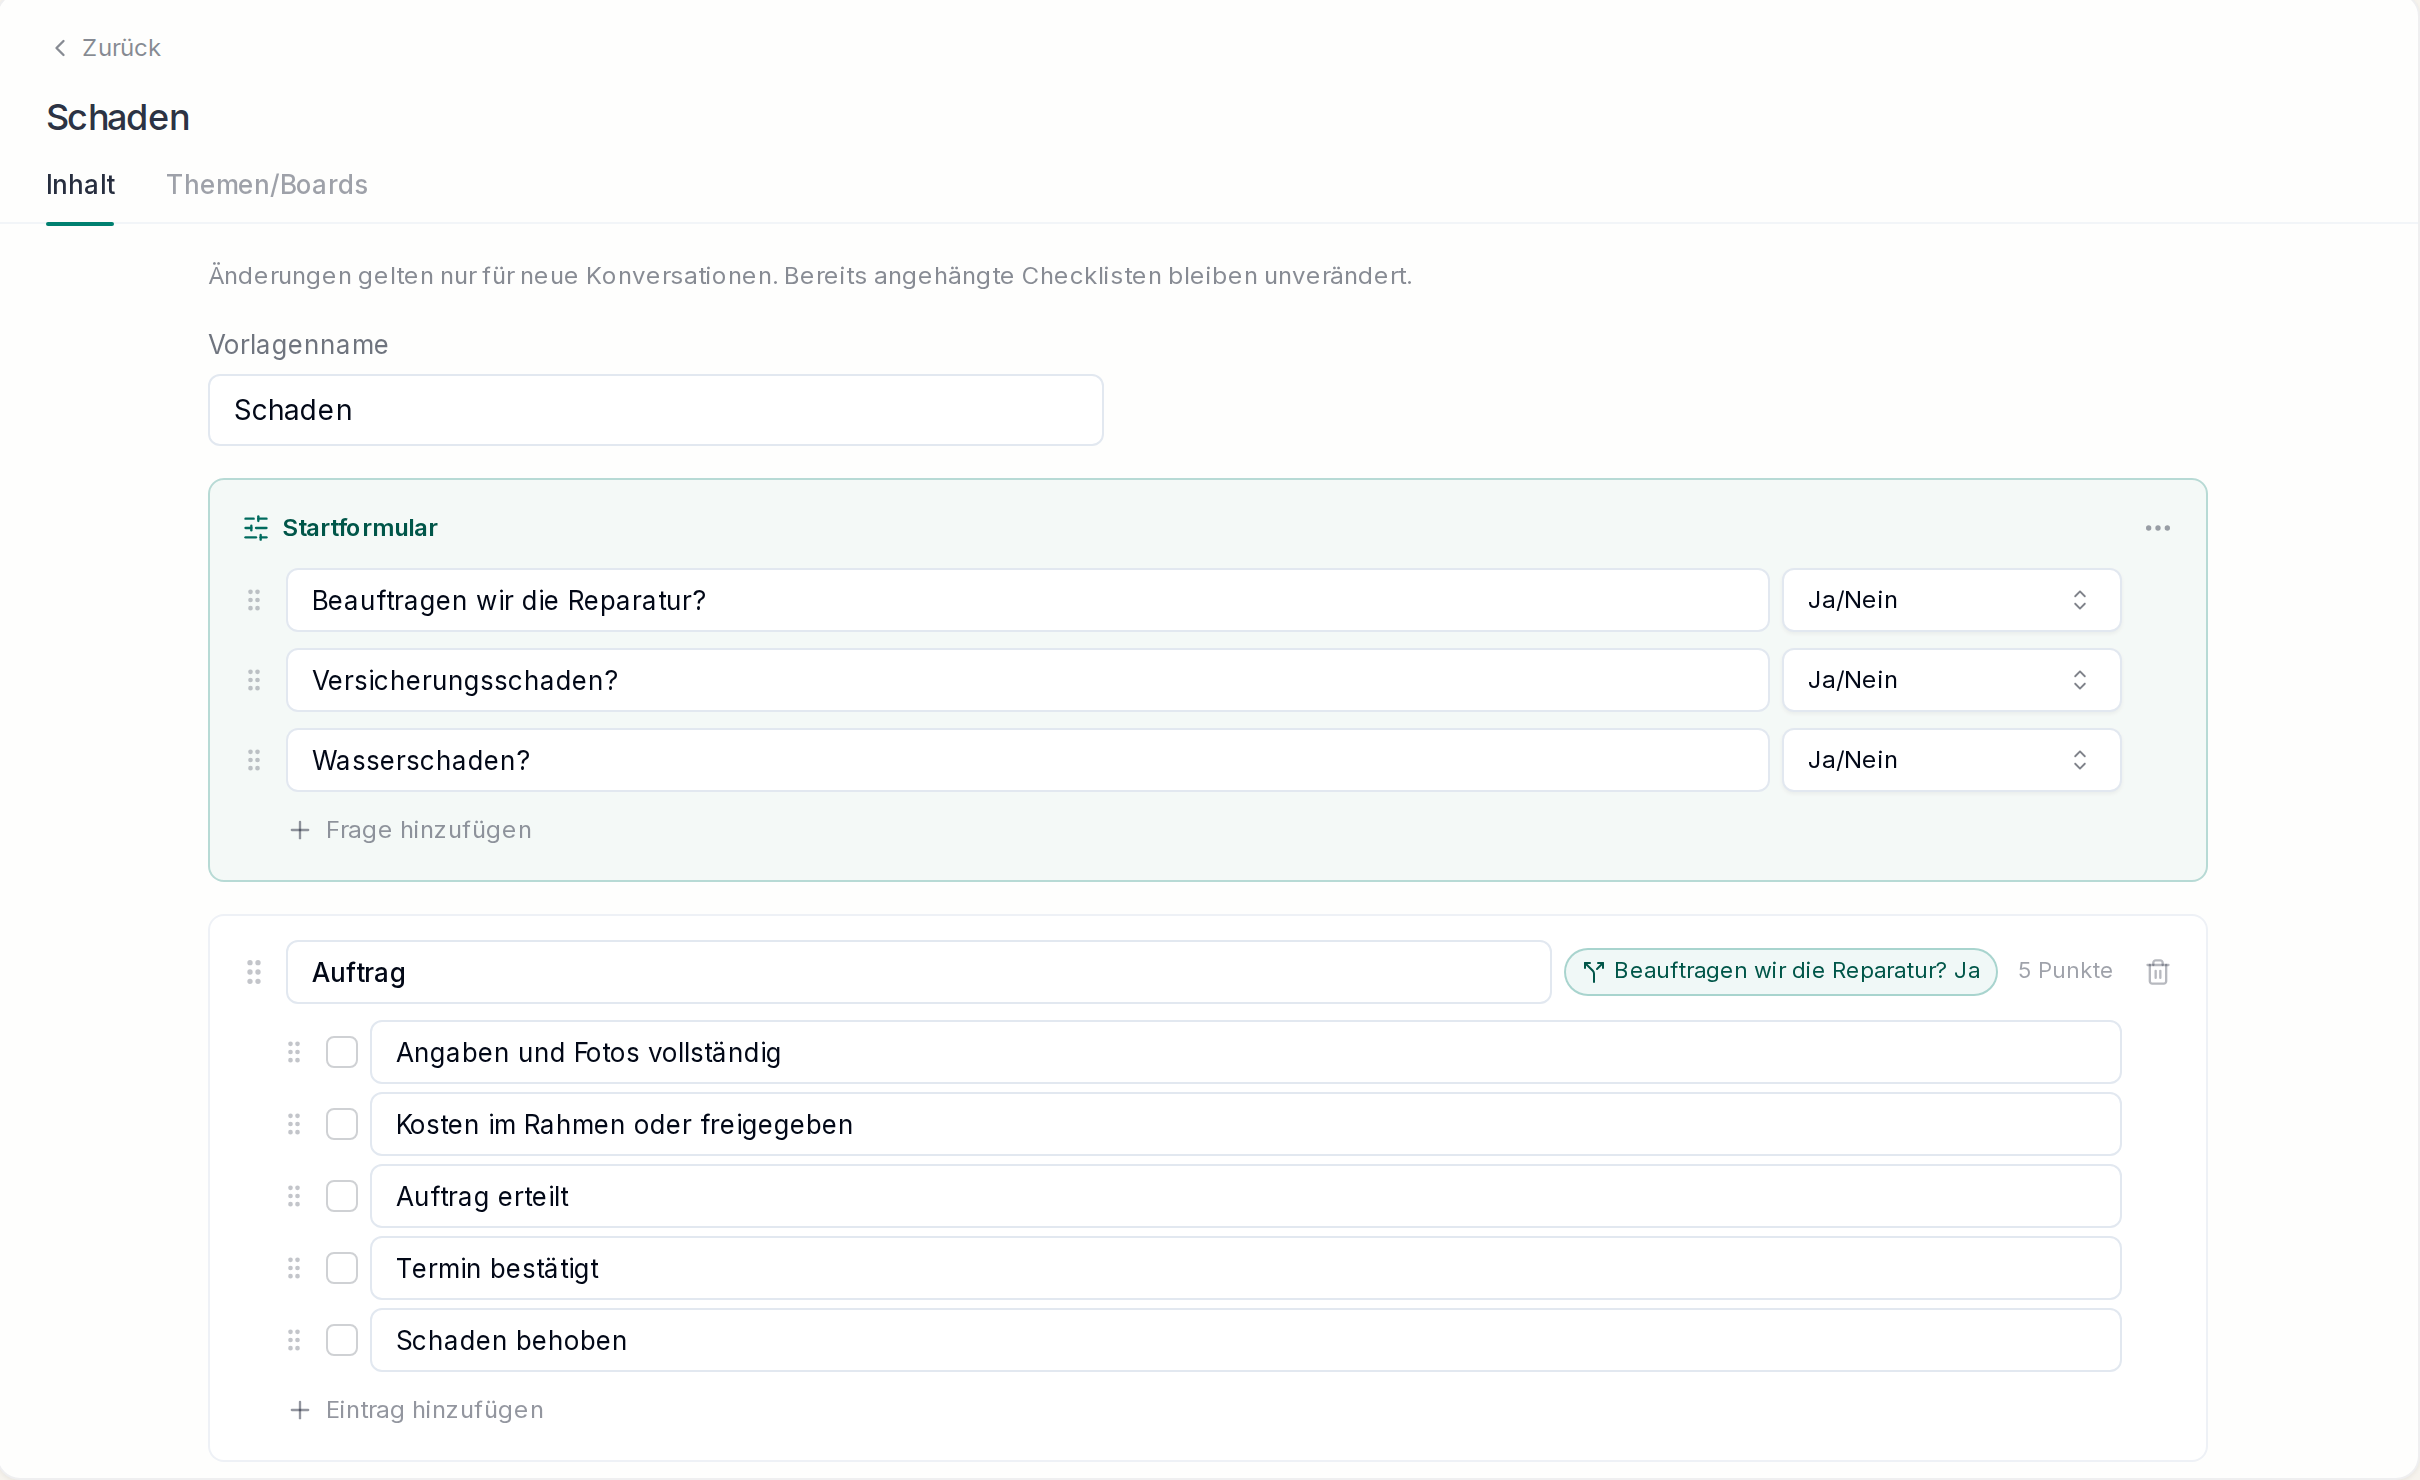Open Ja/Nein type dropdown for 'Versicherungsschaden?'

pos(1951,680)
